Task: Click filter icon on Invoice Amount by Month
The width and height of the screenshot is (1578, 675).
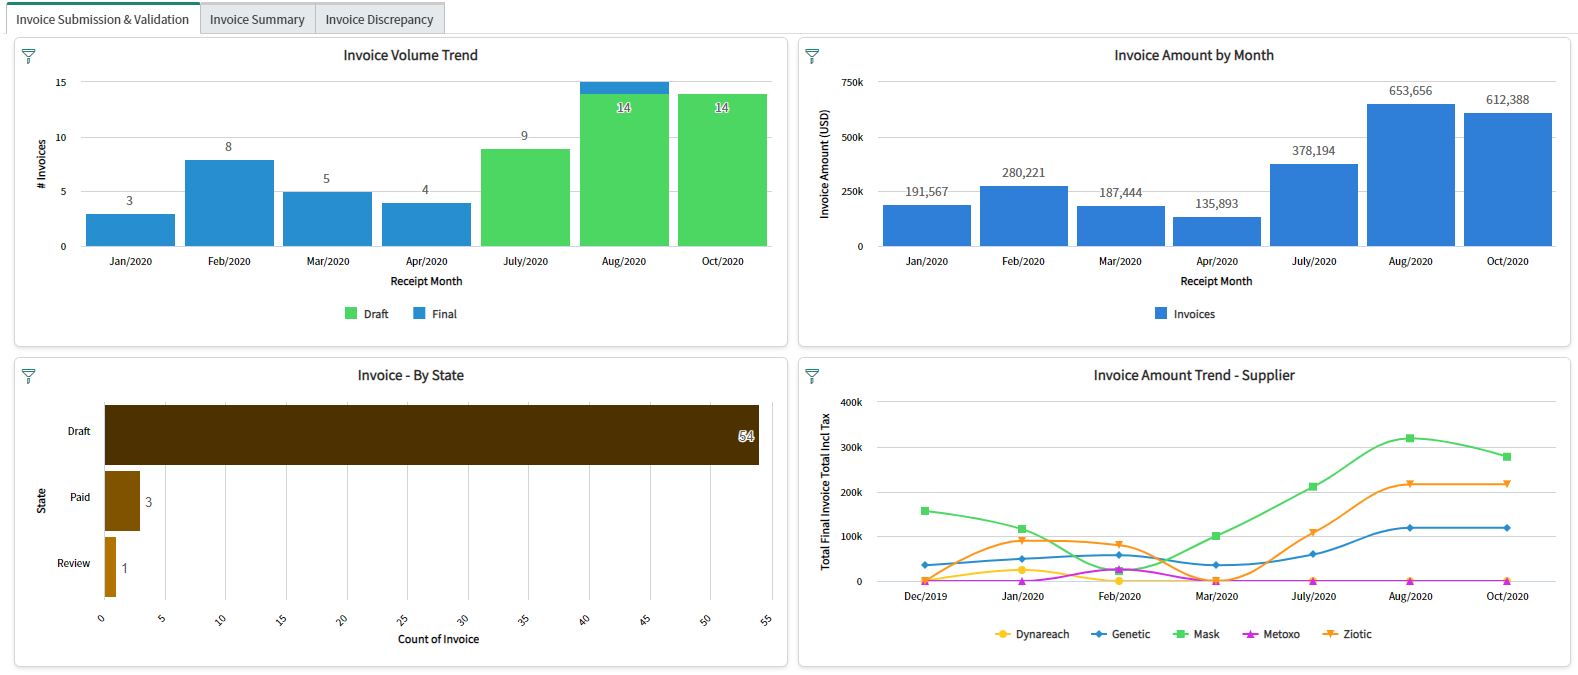Action: (x=812, y=56)
